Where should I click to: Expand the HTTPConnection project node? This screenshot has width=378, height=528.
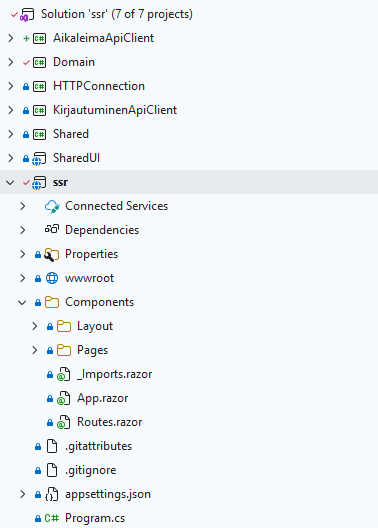pyautogui.click(x=11, y=86)
